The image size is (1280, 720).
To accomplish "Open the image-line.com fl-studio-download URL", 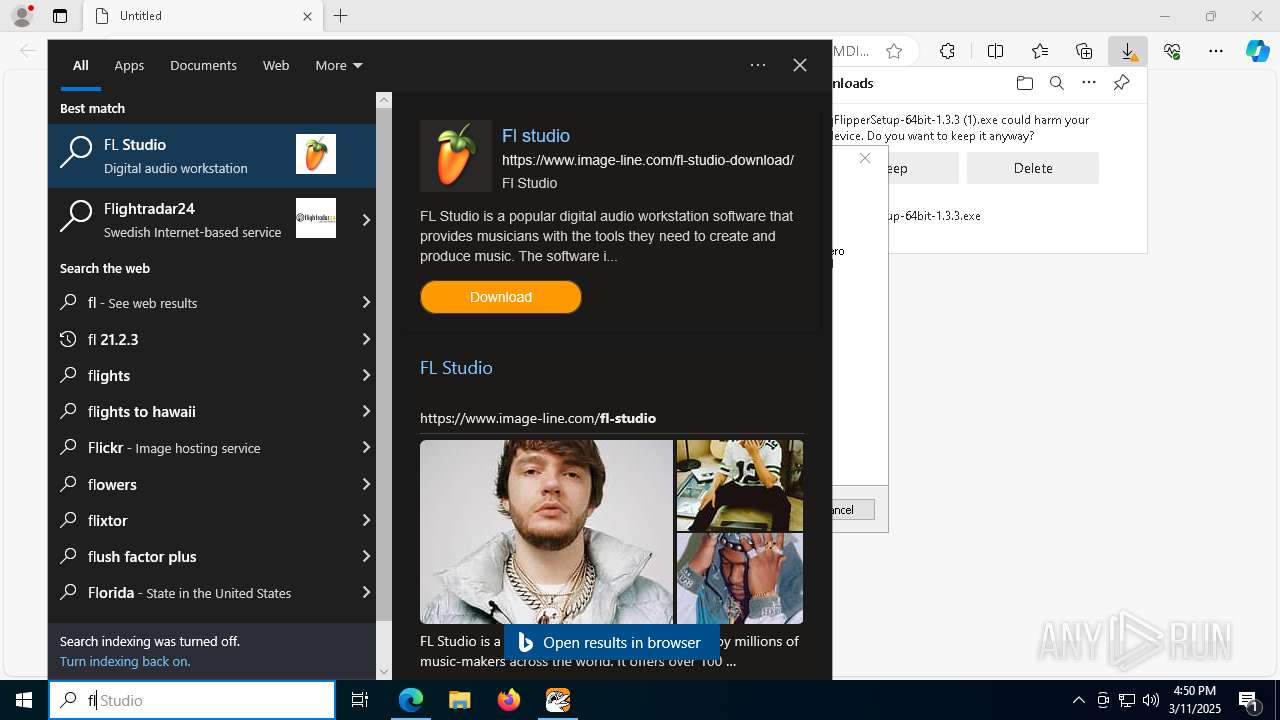I will click(x=648, y=160).
